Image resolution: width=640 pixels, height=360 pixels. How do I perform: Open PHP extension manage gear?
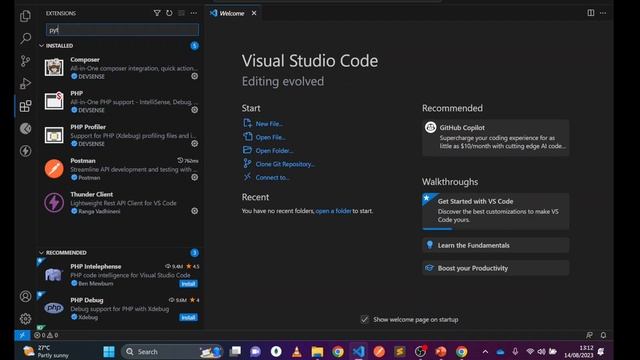pyautogui.click(x=195, y=110)
